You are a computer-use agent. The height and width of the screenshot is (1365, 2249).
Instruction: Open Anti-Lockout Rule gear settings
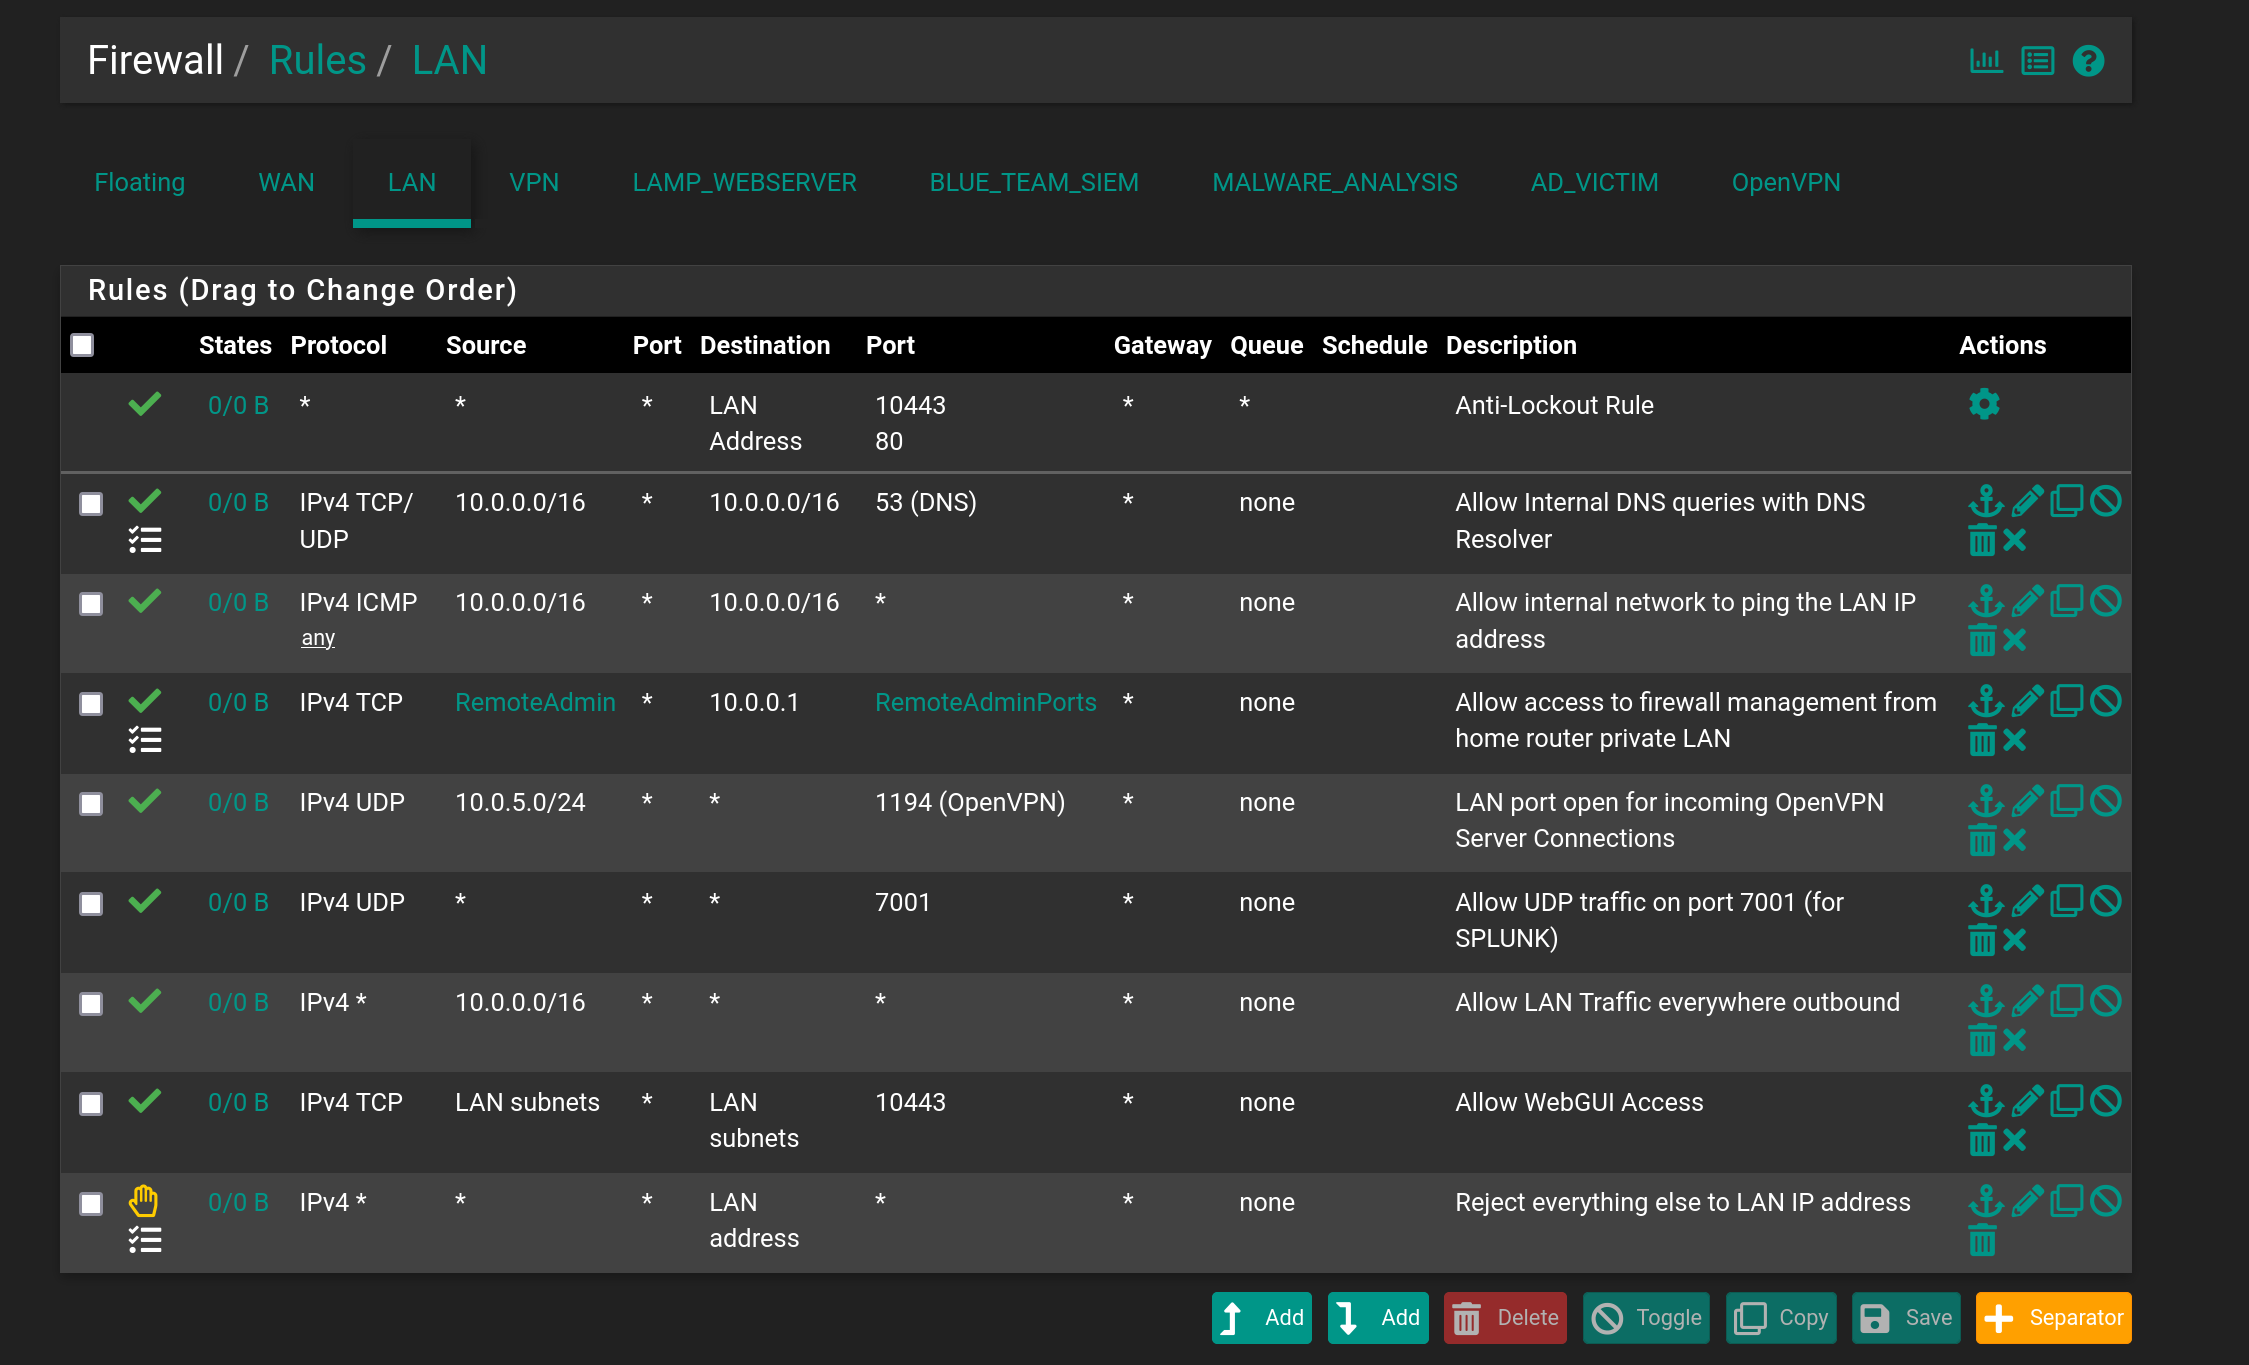point(1984,404)
